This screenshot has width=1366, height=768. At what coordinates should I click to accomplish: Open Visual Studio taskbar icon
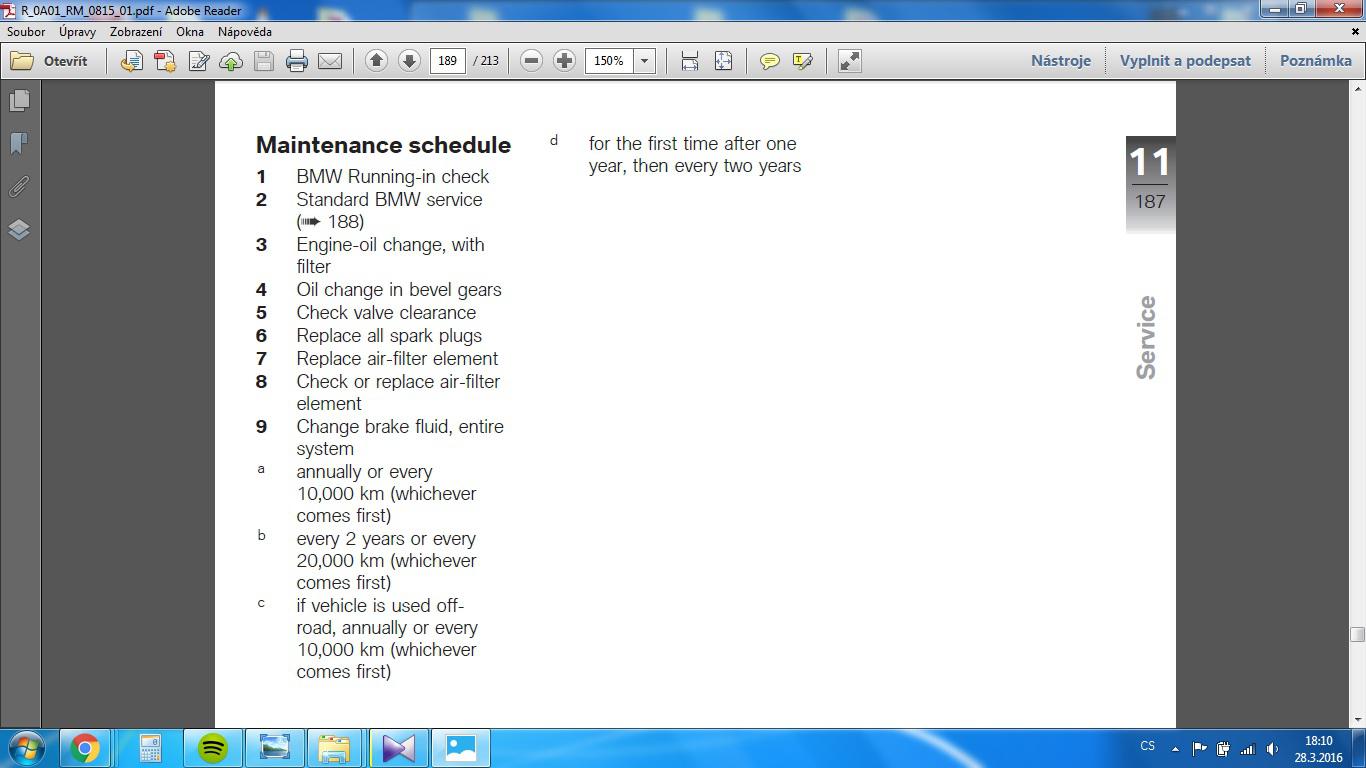[398, 748]
